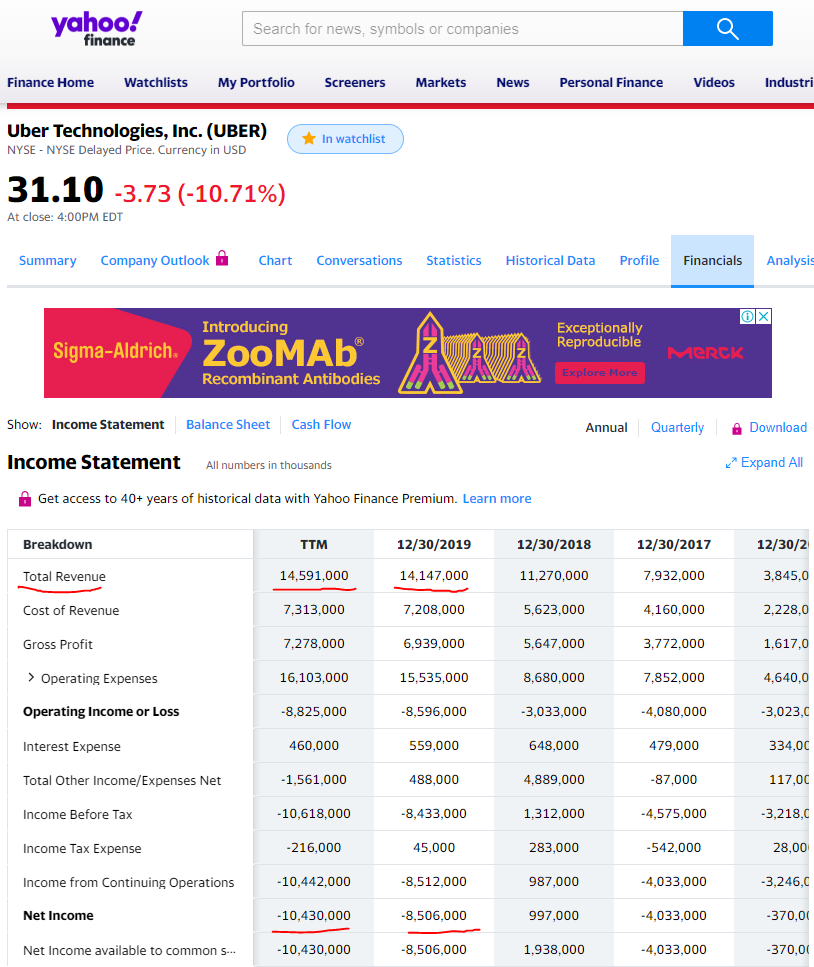Click the Yahoo Finance logo

pyautogui.click(x=97, y=28)
